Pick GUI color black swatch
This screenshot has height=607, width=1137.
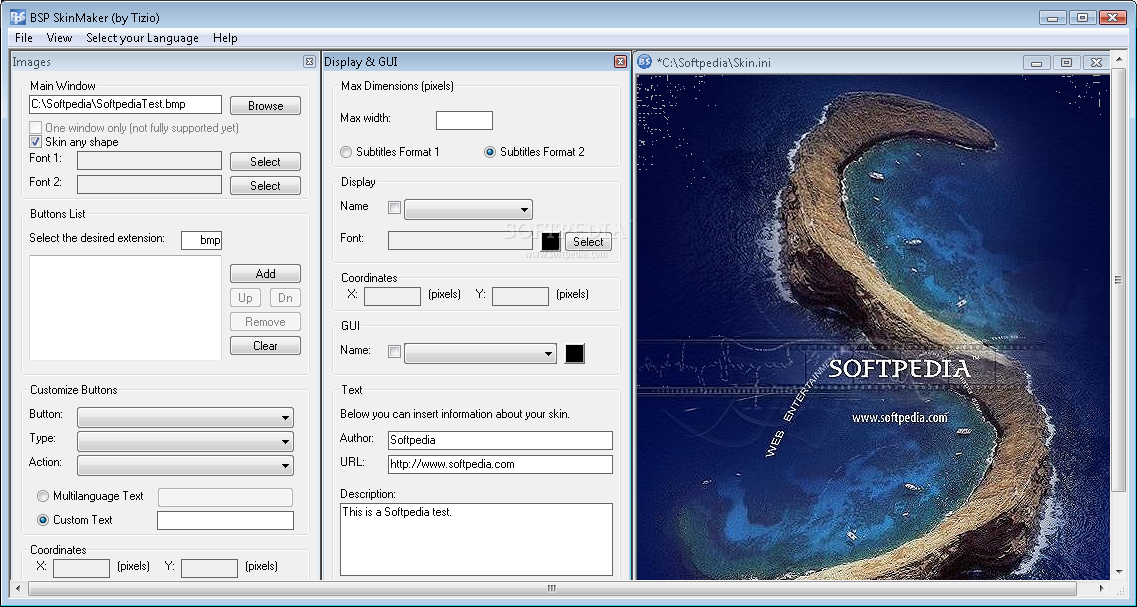tap(574, 353)
